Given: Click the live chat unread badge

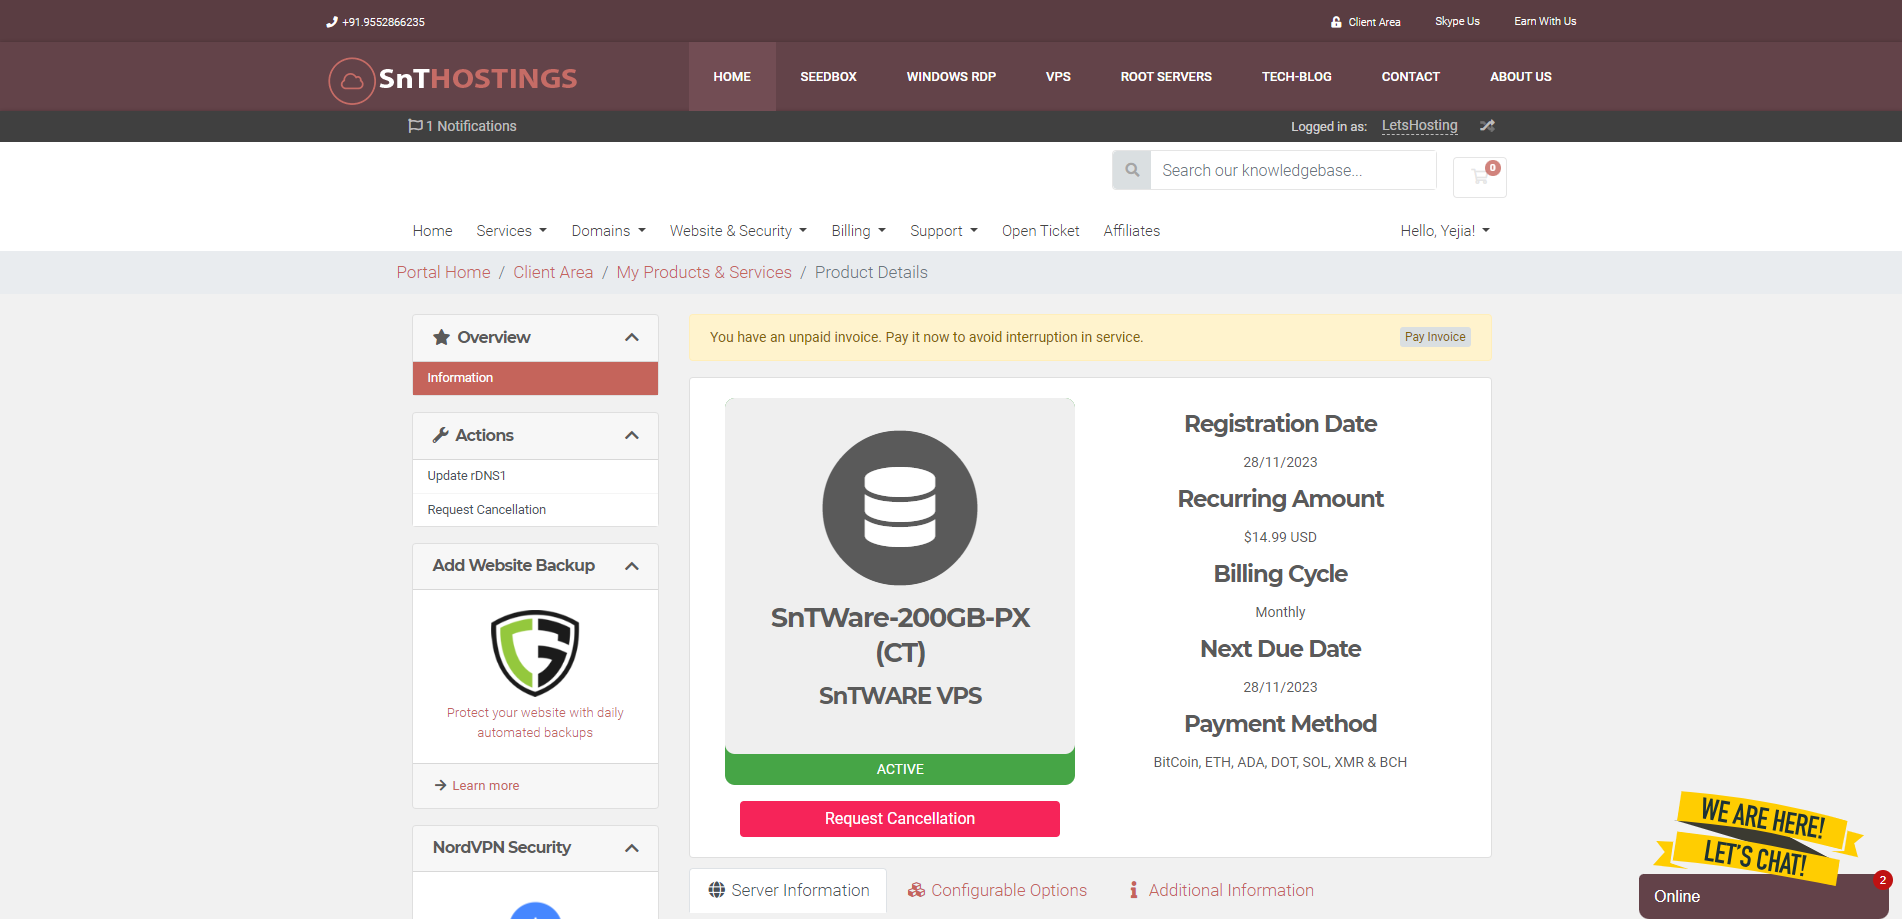Looking at the screenshot, I should pos(1883,880).
